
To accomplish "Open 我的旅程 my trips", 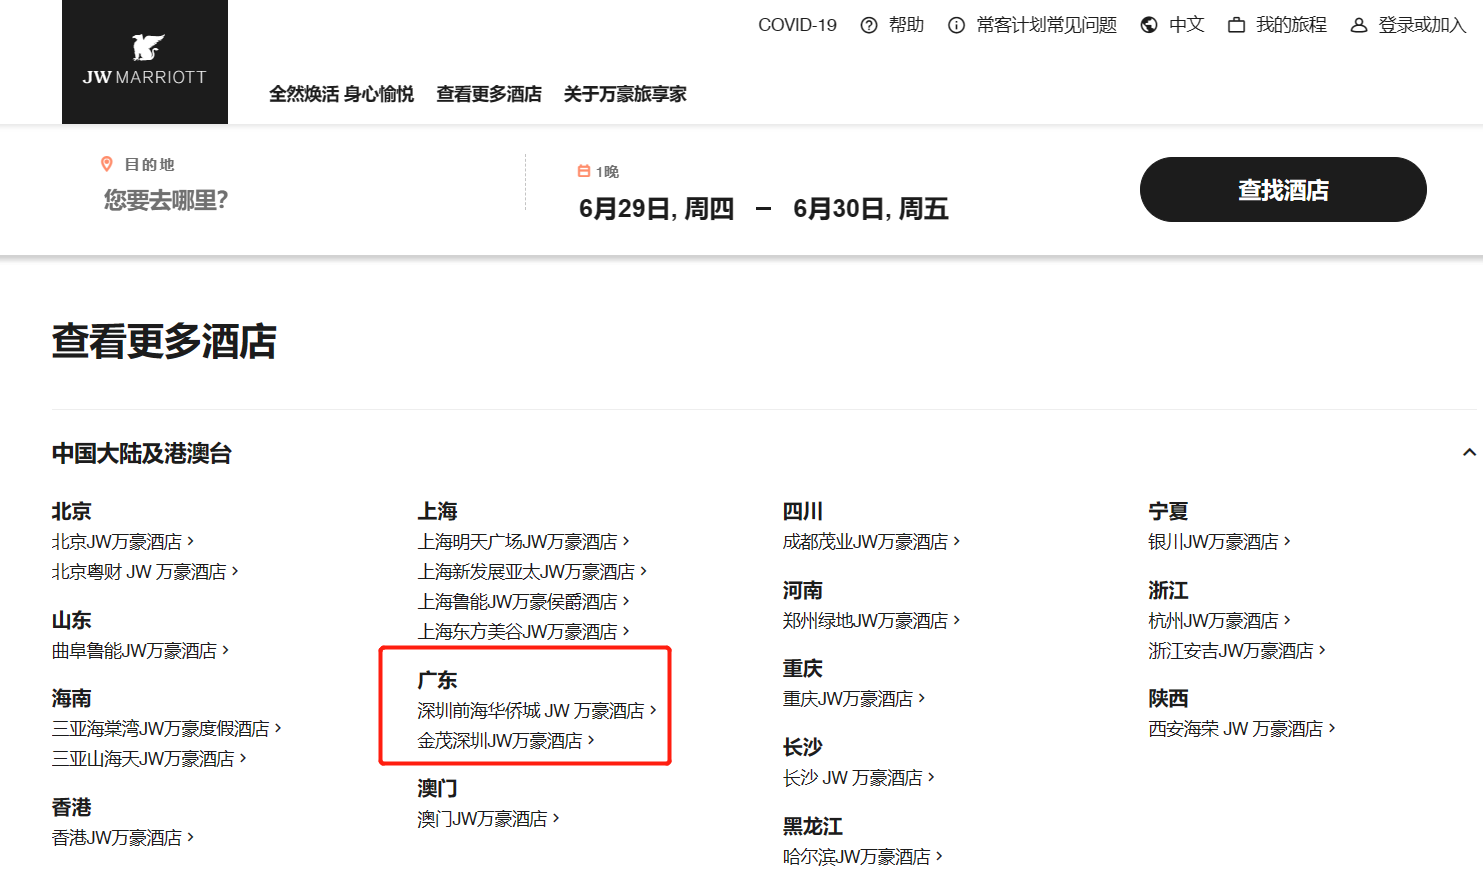I will pyautogui.click(x=1291, y=25).
